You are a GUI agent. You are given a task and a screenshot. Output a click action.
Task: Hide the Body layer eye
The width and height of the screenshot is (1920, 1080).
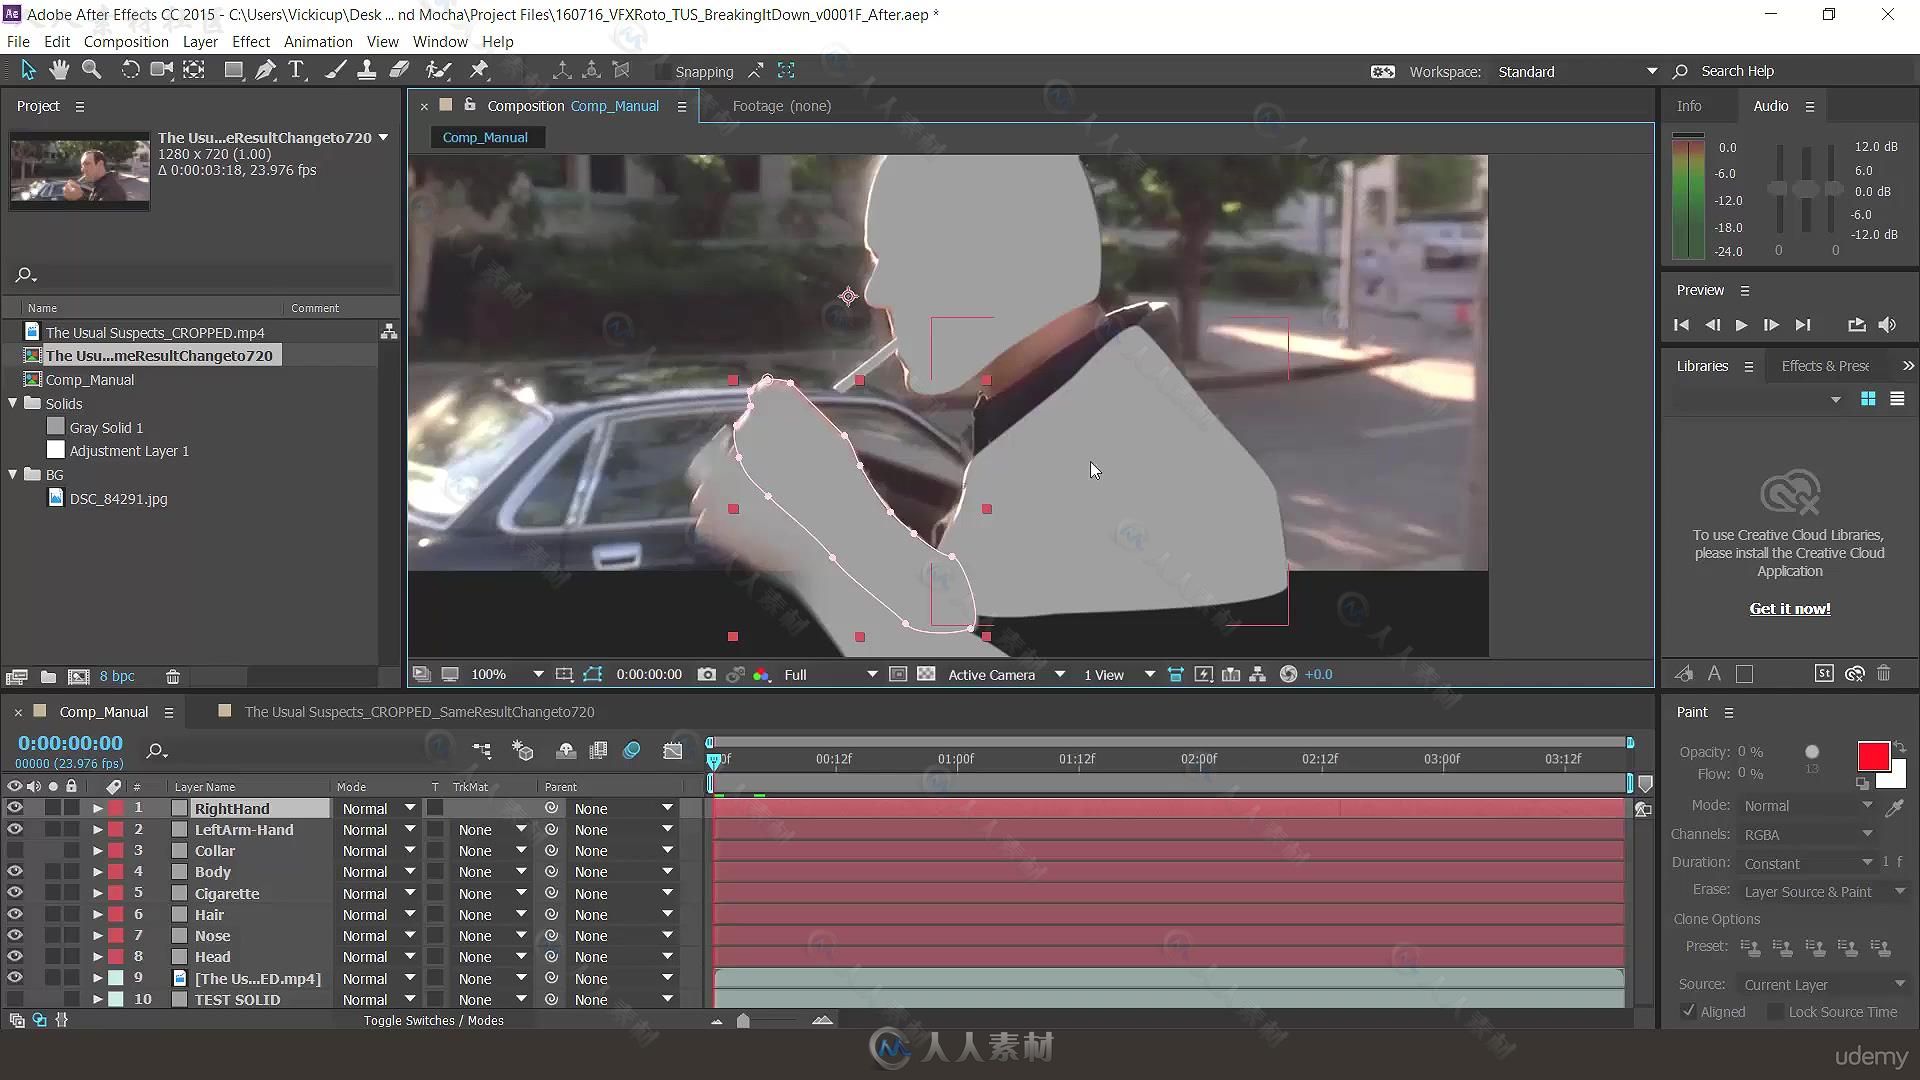pos(15,872)
